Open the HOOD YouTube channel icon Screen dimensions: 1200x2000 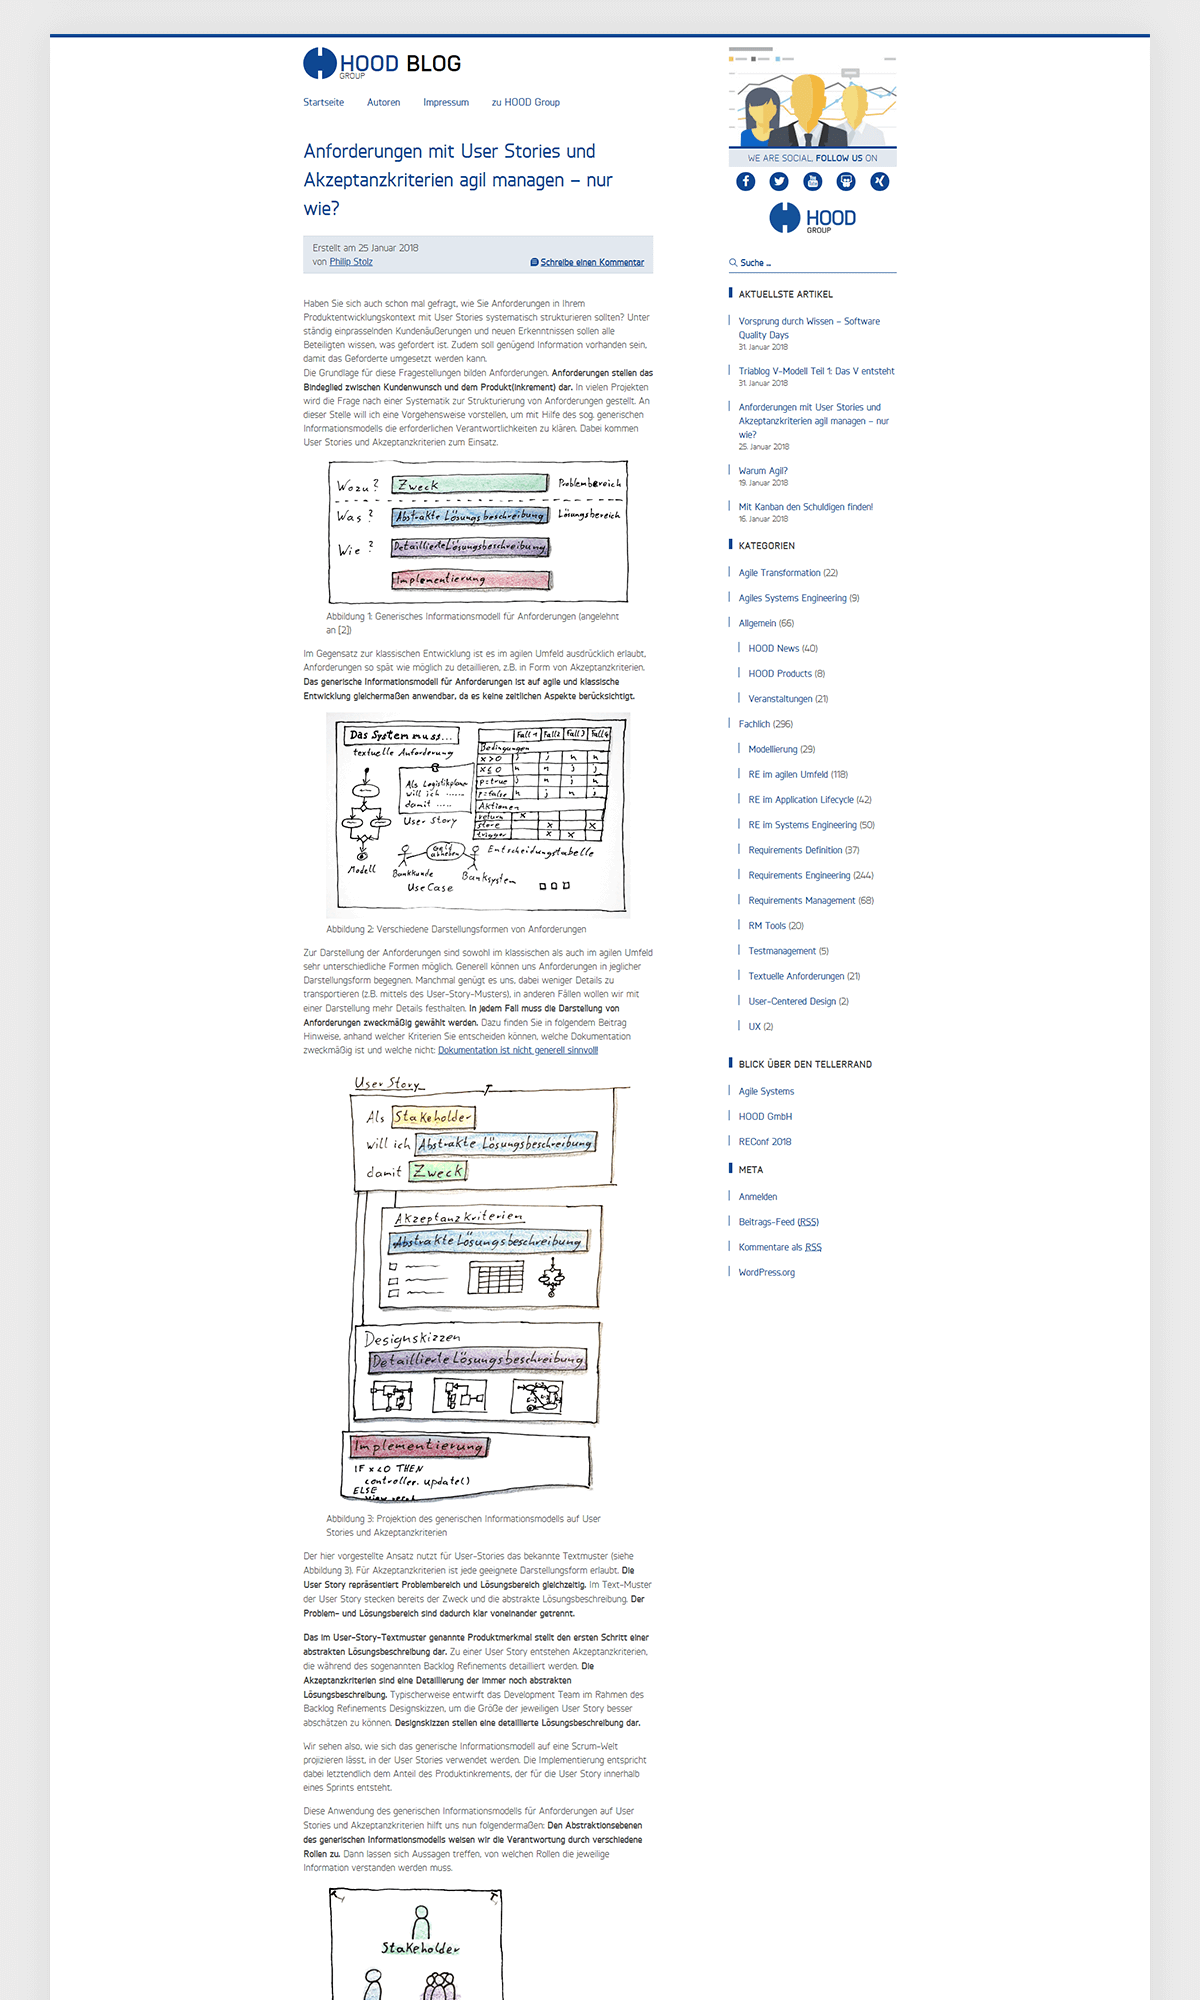pos(813,181)
